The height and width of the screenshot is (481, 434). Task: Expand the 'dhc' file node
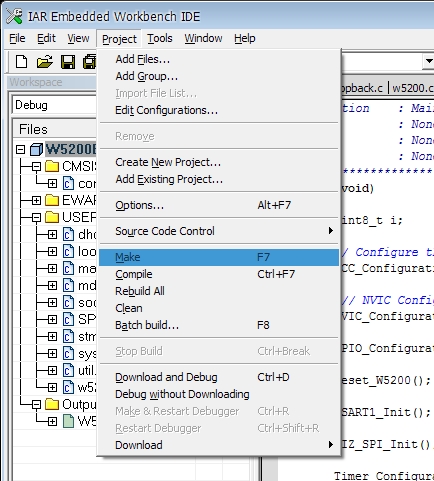click(x=52, y=235)
